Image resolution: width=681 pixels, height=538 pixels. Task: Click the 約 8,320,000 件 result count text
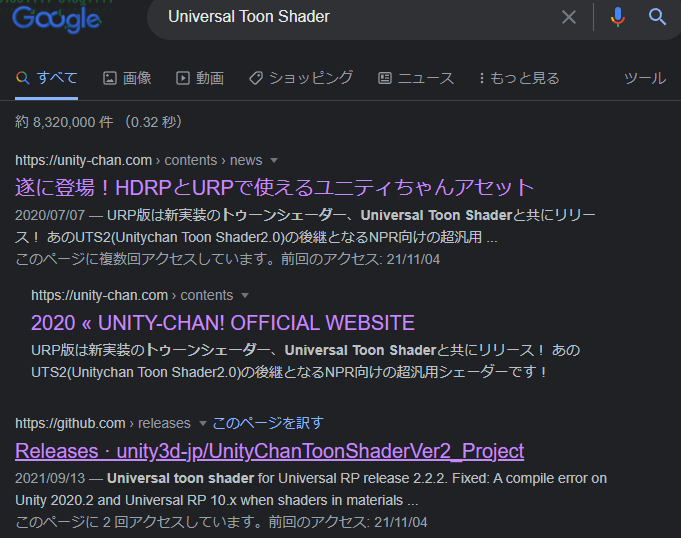coord(64,122)
